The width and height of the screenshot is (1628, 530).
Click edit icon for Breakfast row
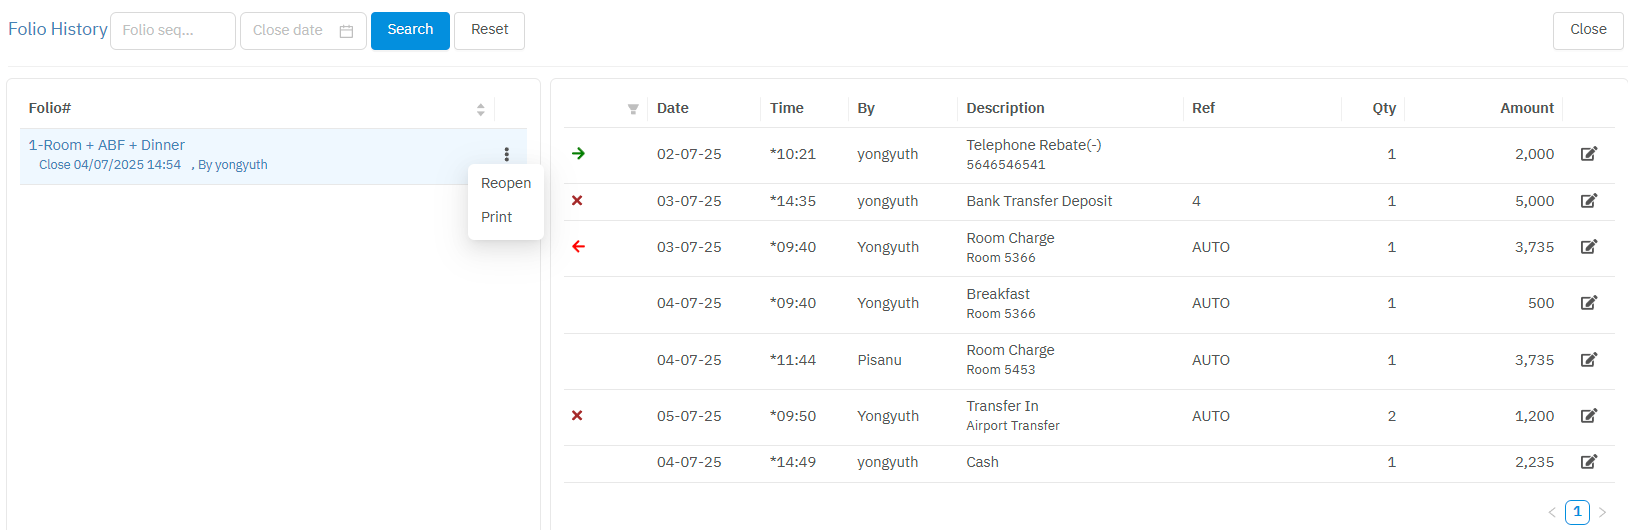pyautogui.click(x=1588, y=303)
